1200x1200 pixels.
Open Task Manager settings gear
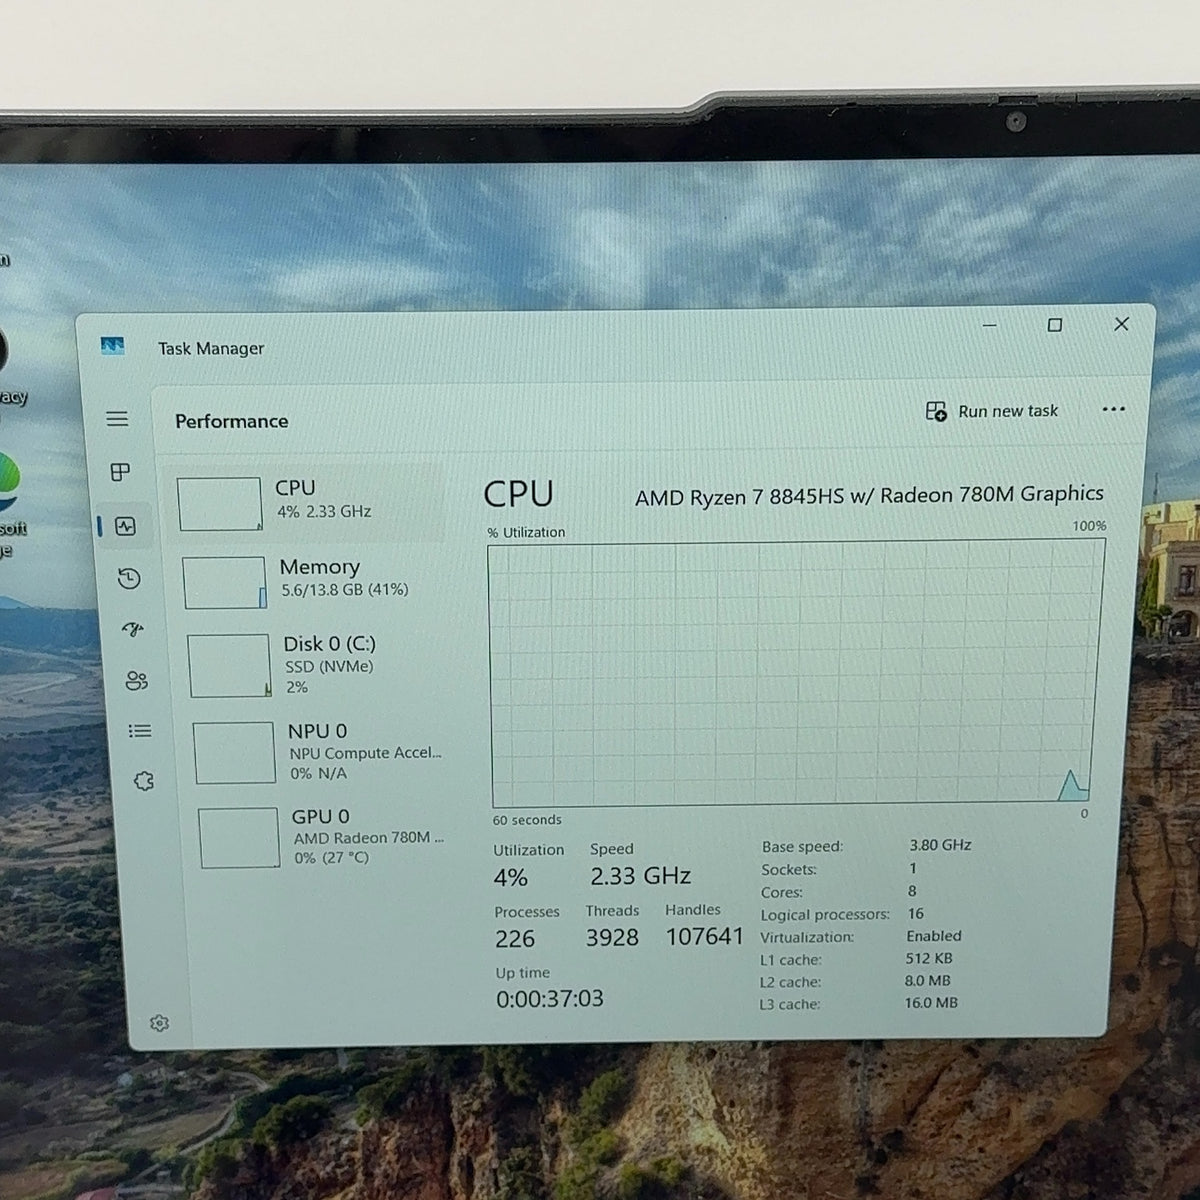point(159,1023)
